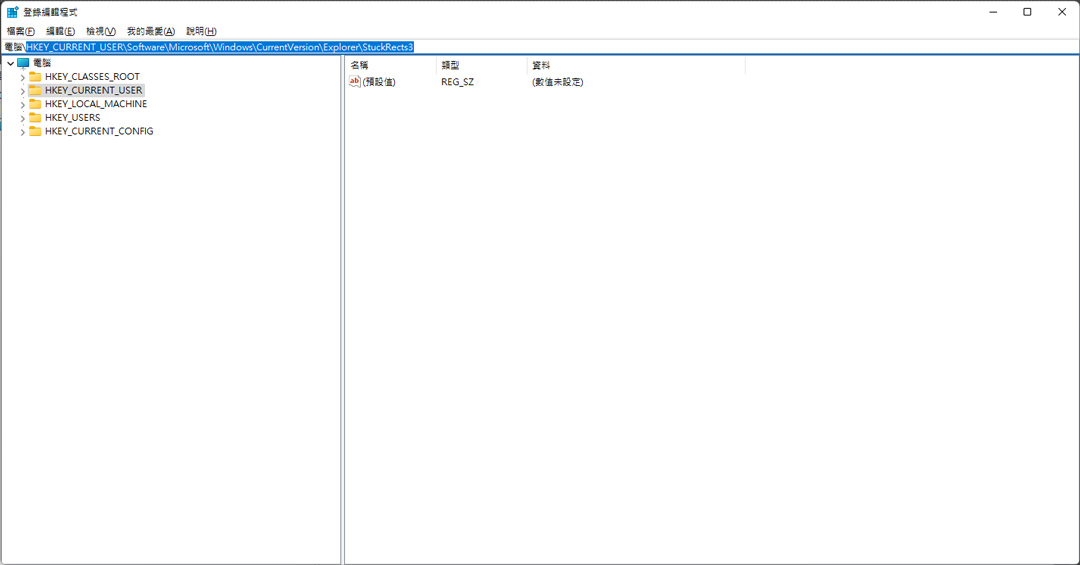Click the Registry Editor app icon in title bar
The height and width of the screenshot is (565, 1080).
(12, 12)
